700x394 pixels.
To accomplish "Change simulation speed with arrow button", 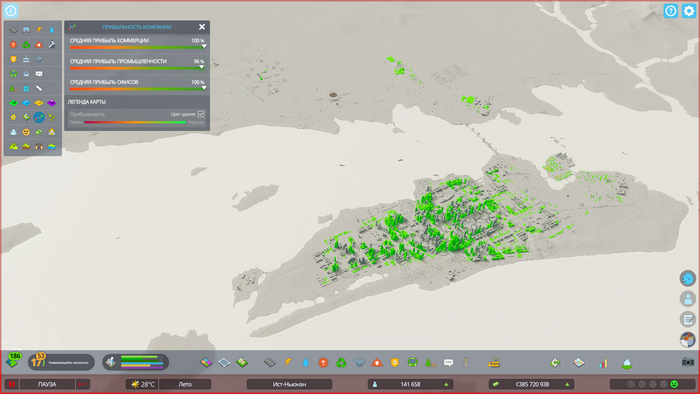I will coord(83,384).
